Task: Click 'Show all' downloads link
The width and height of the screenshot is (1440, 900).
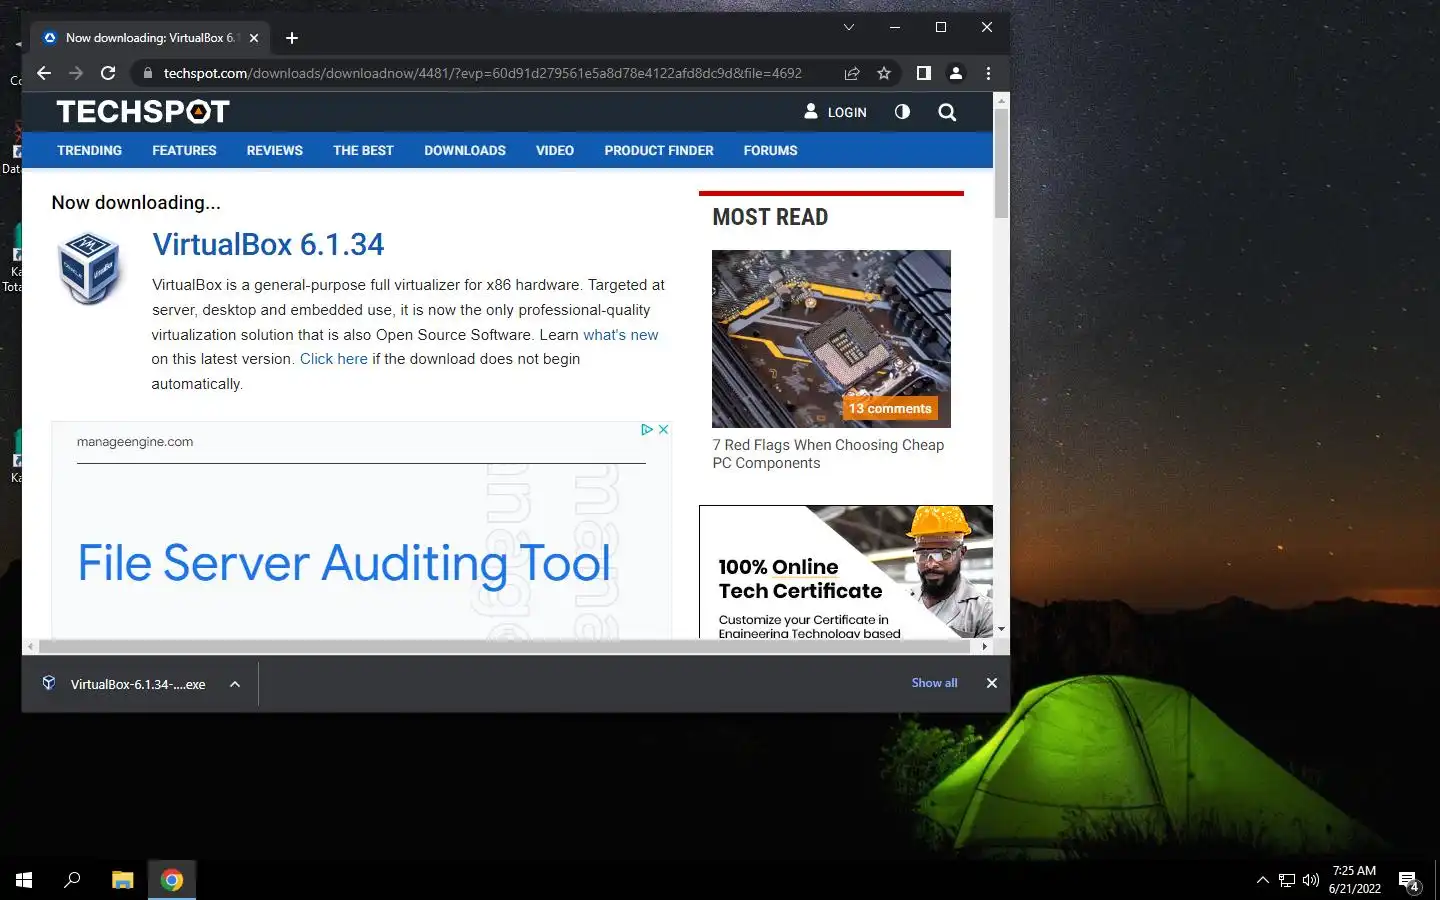Action: pyautogui.click(x=934, y=683)
